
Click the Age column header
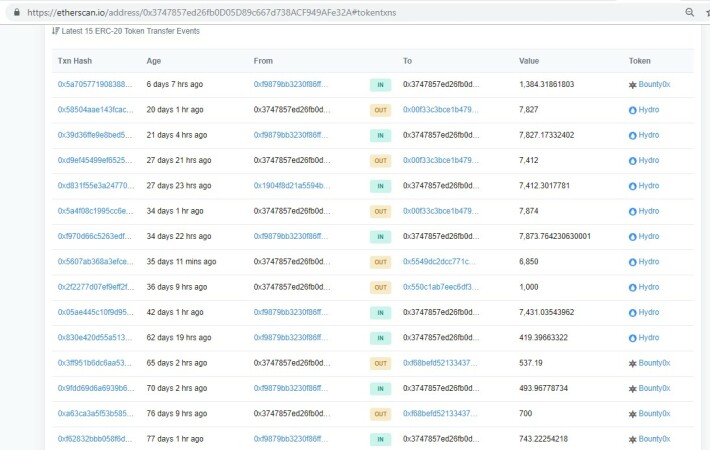[154, 61]
